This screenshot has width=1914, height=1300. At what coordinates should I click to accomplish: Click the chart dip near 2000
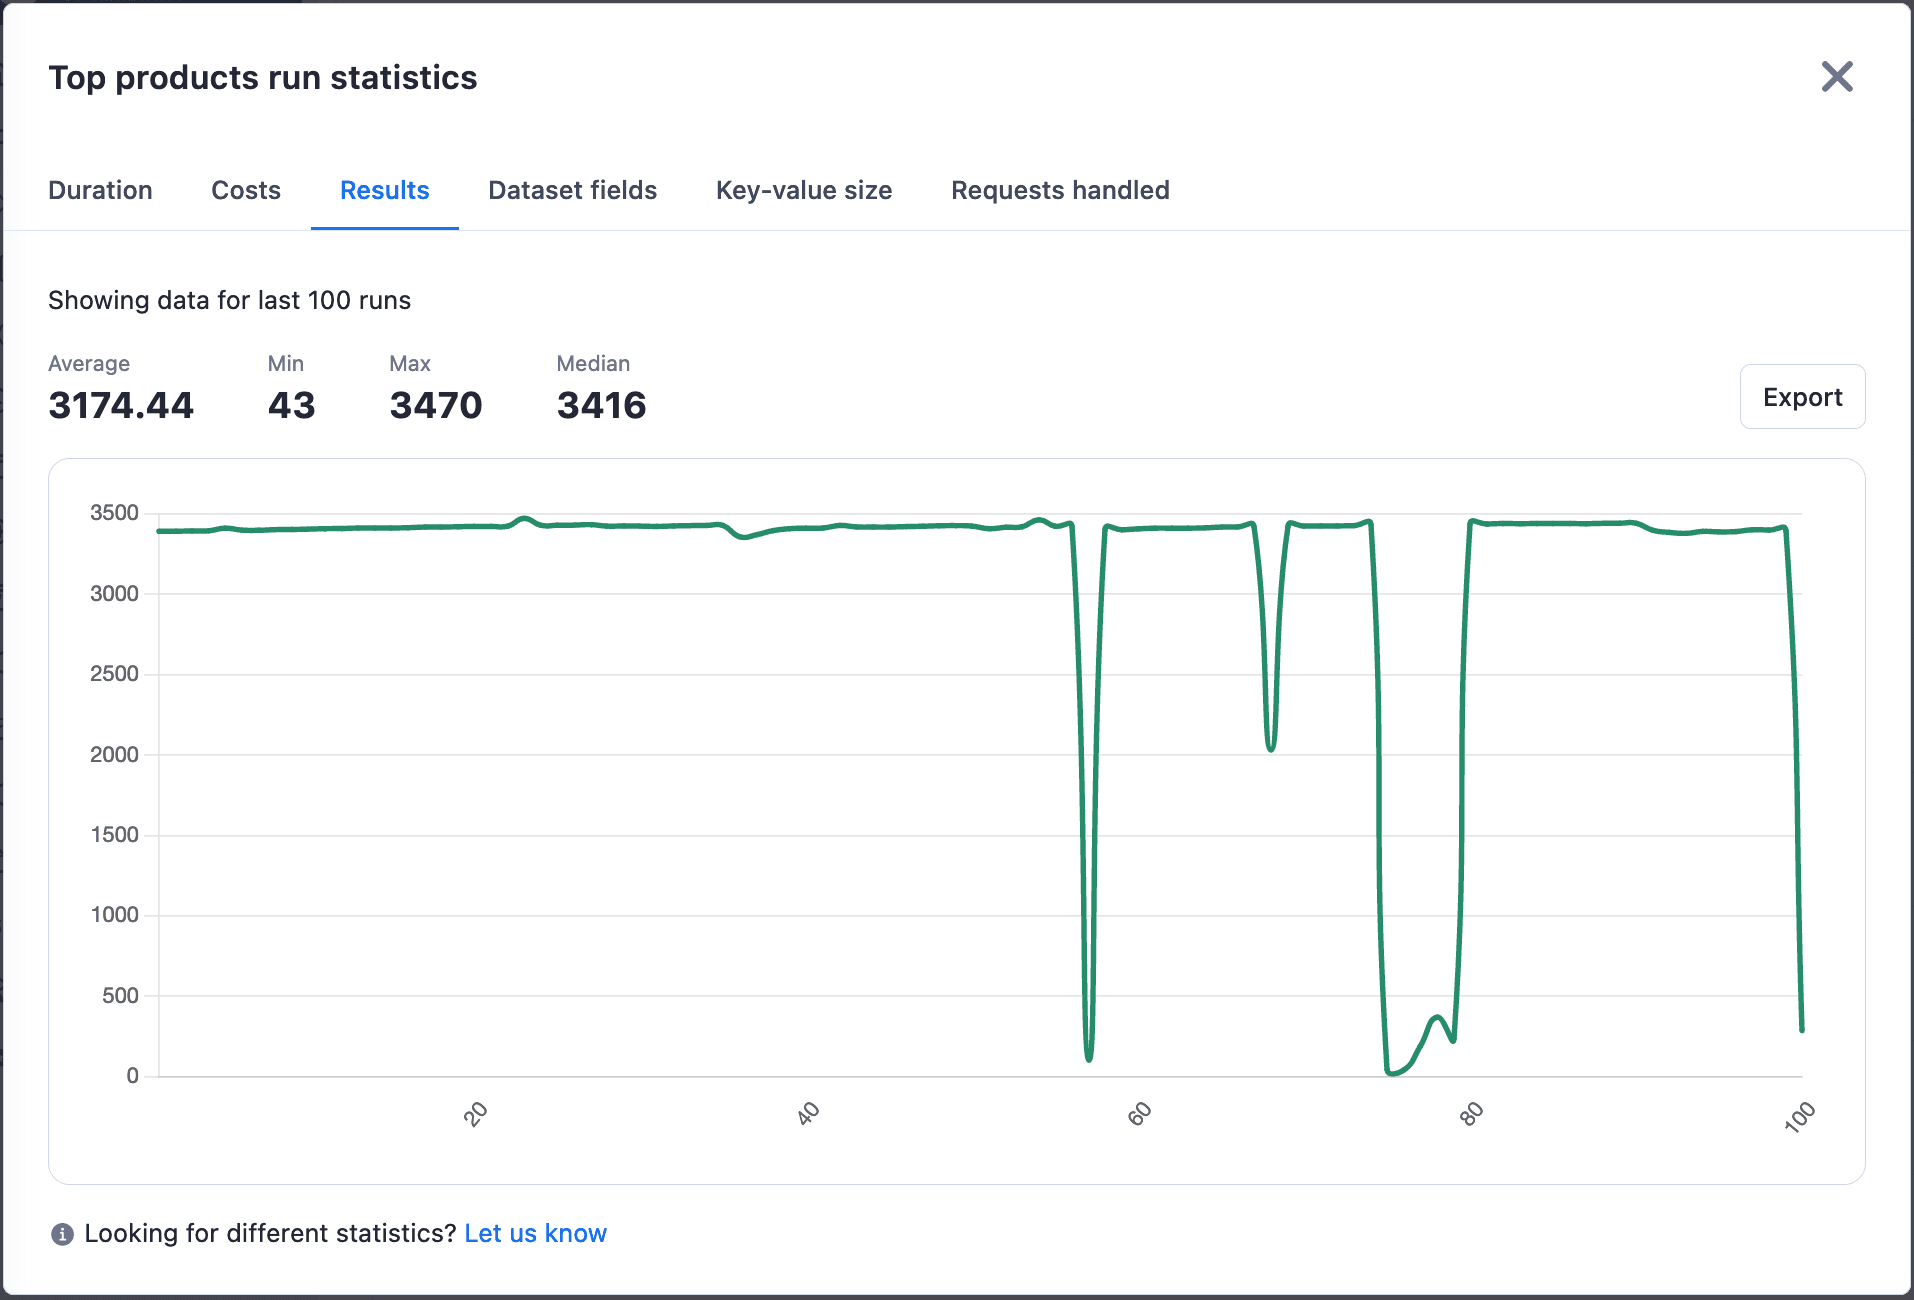(x=1271, y=748)
